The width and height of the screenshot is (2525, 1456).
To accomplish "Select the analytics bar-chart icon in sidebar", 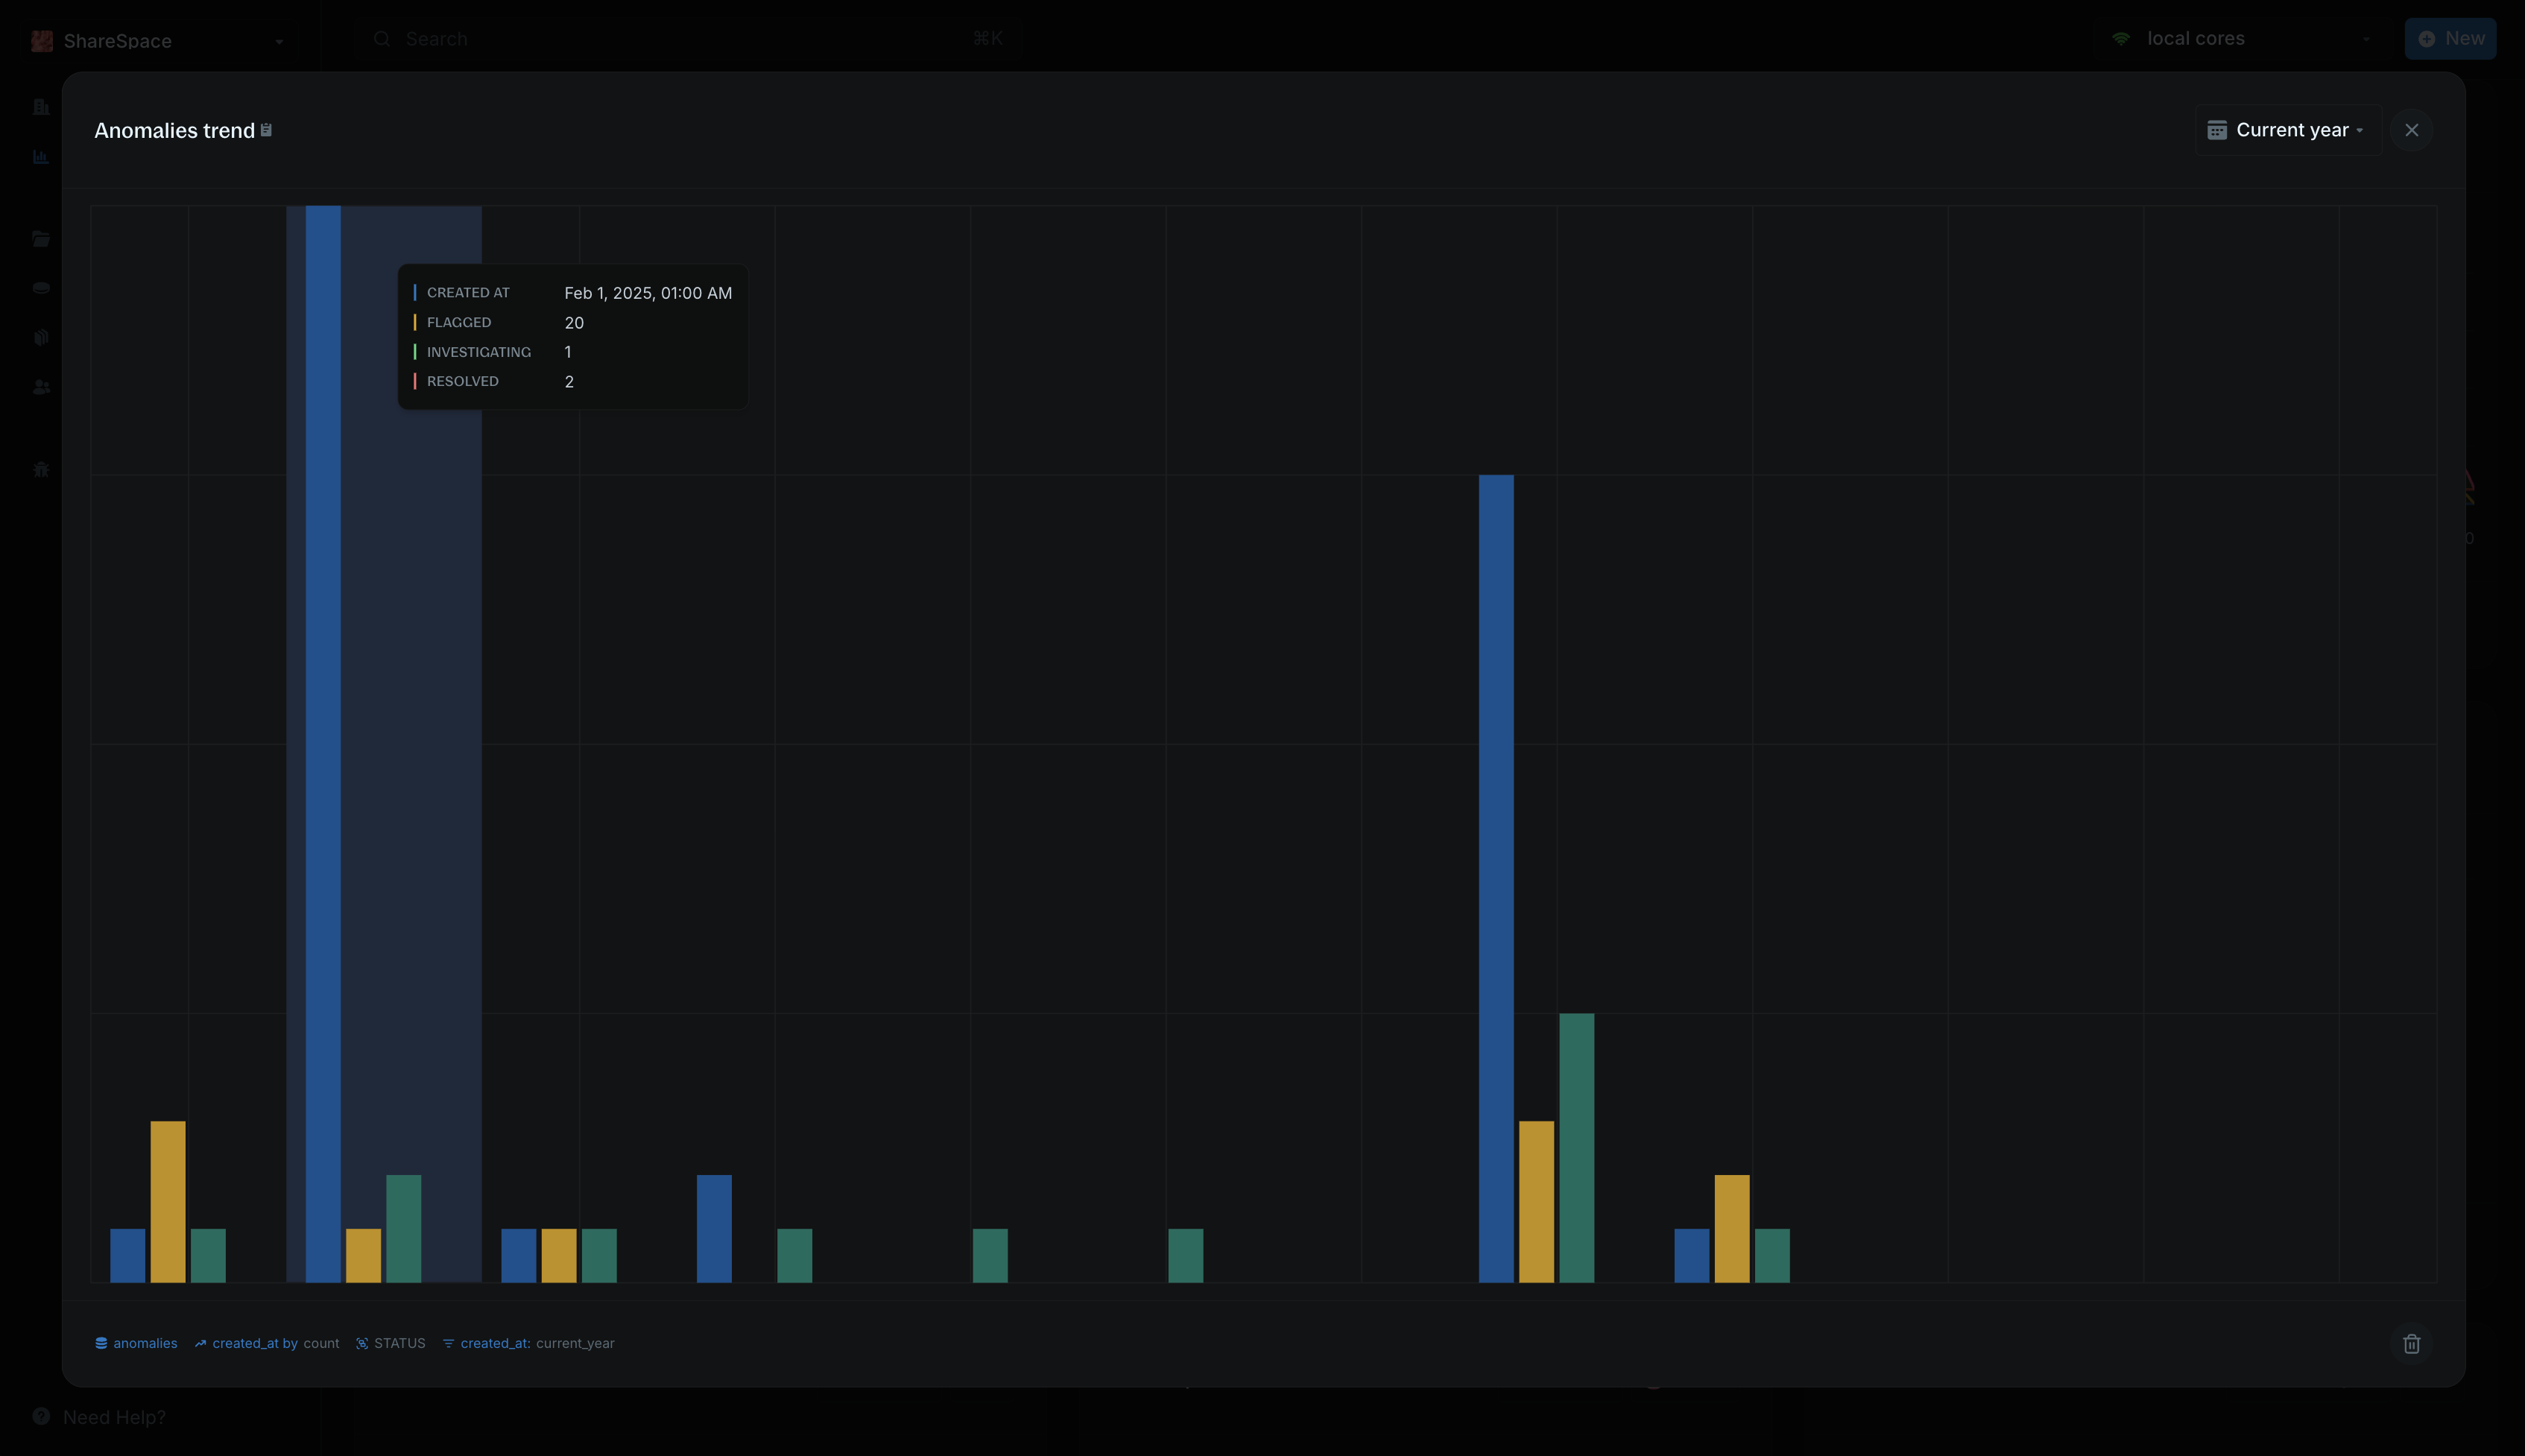I will pos(41,157).
